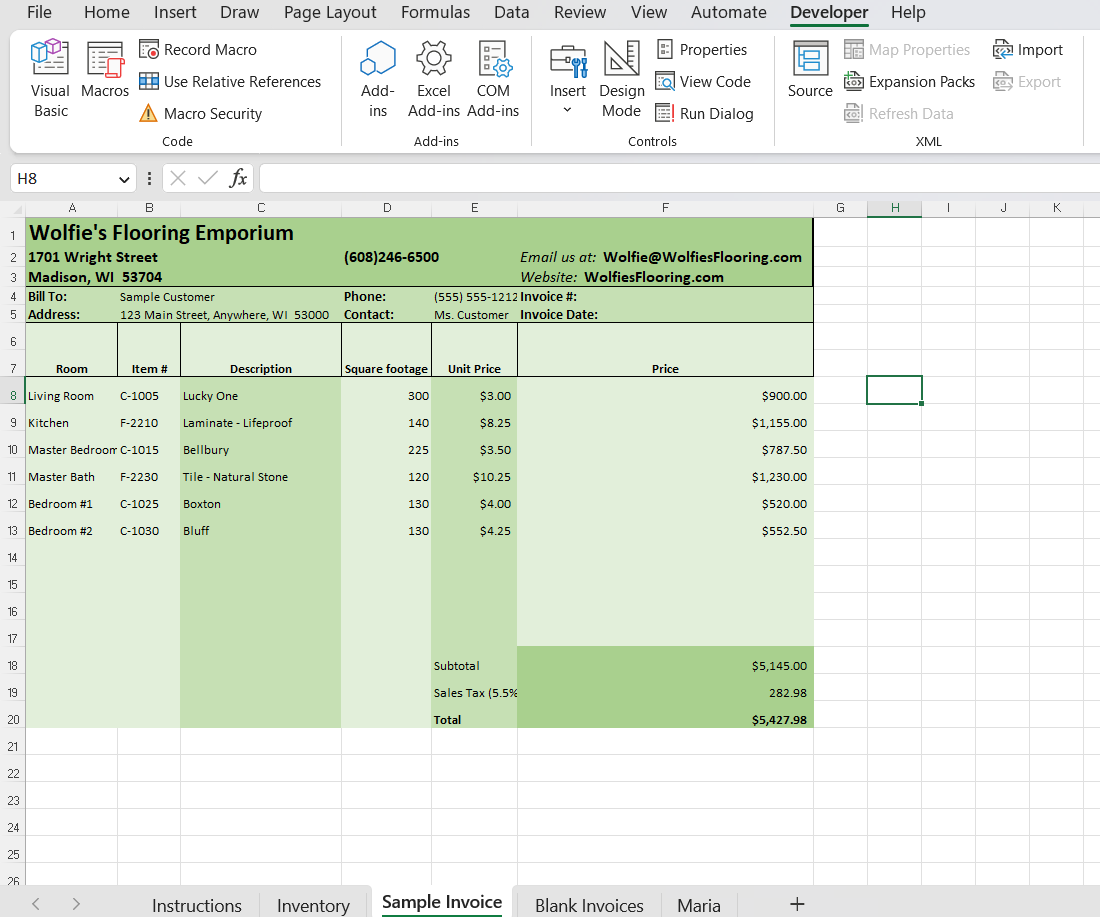Select the Sample Invoice sheet tab
The image size is (1100, 917).
click(x=442, y=902)
